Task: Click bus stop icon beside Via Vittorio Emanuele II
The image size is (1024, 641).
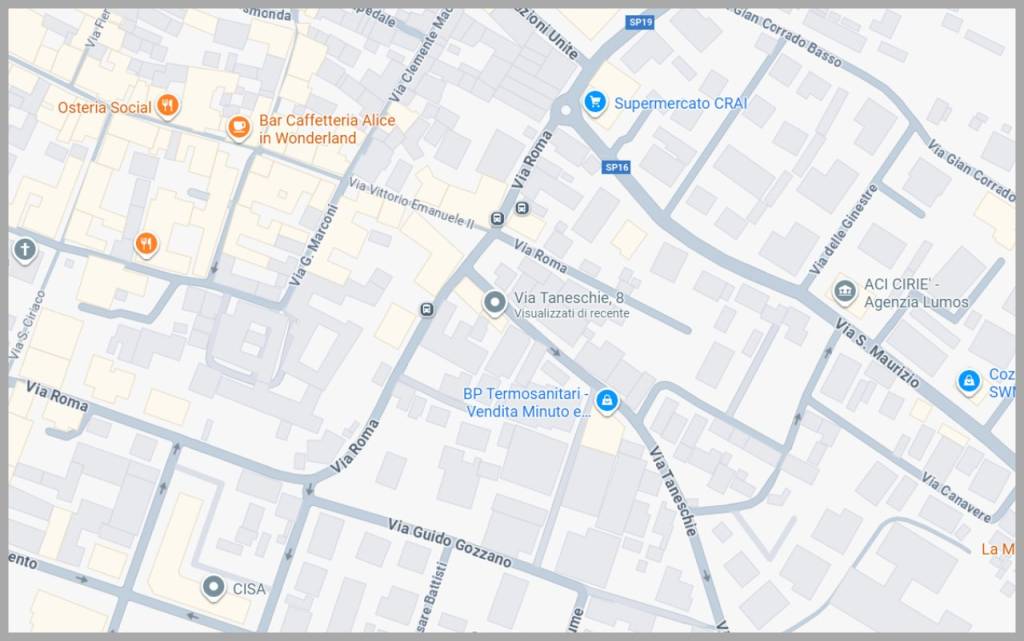Action: point(497,219)
